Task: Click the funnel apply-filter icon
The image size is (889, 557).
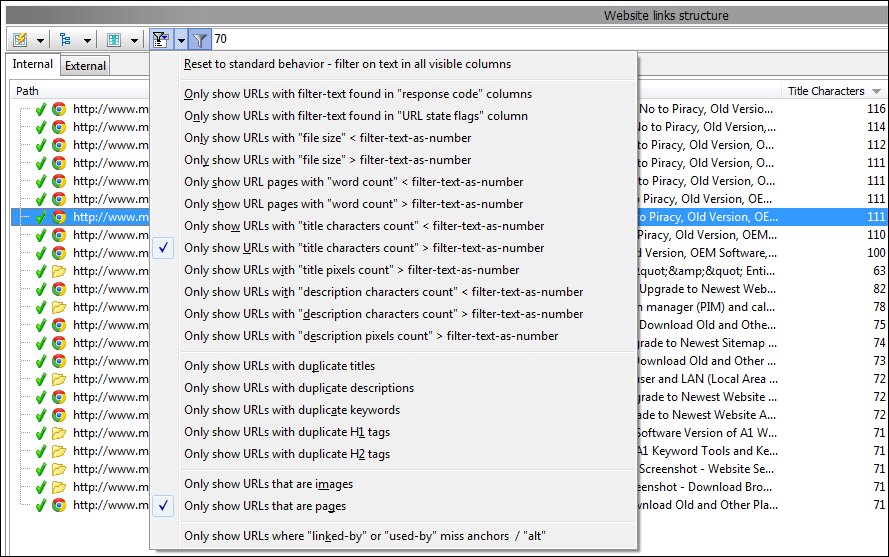Action: (x=200, y=40)
